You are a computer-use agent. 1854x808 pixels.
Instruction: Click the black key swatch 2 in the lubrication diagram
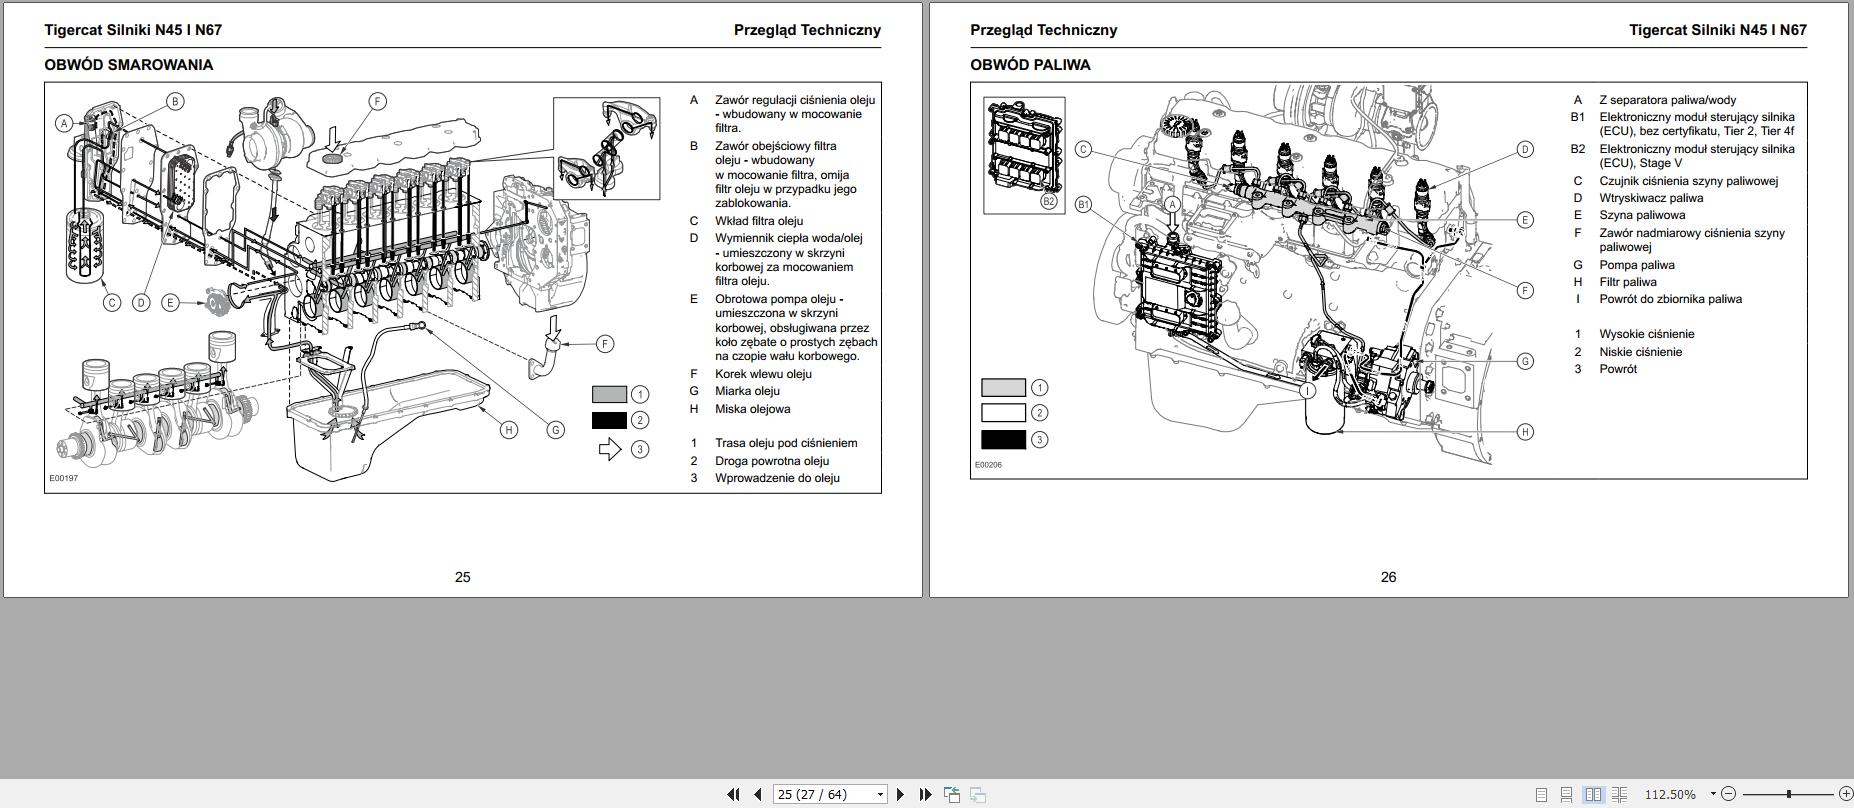click(609, 420)
